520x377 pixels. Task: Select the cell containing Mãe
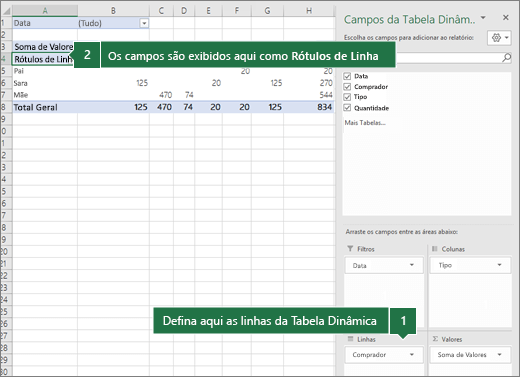tap(45, 95)
